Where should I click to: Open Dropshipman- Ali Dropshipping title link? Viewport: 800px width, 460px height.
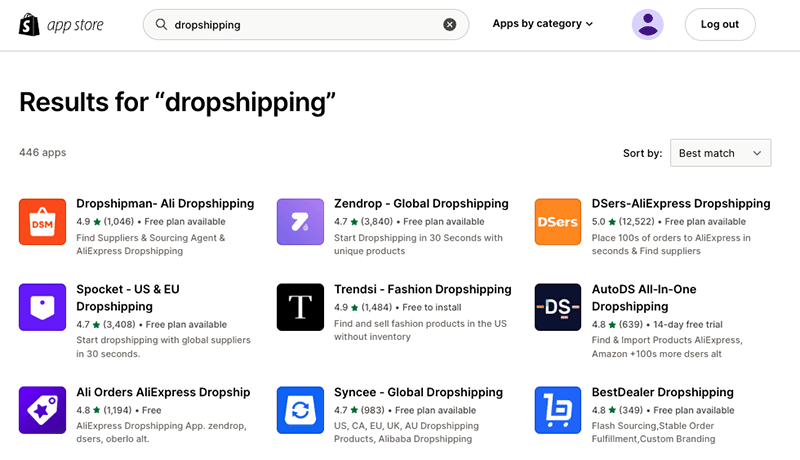point(165,203)
